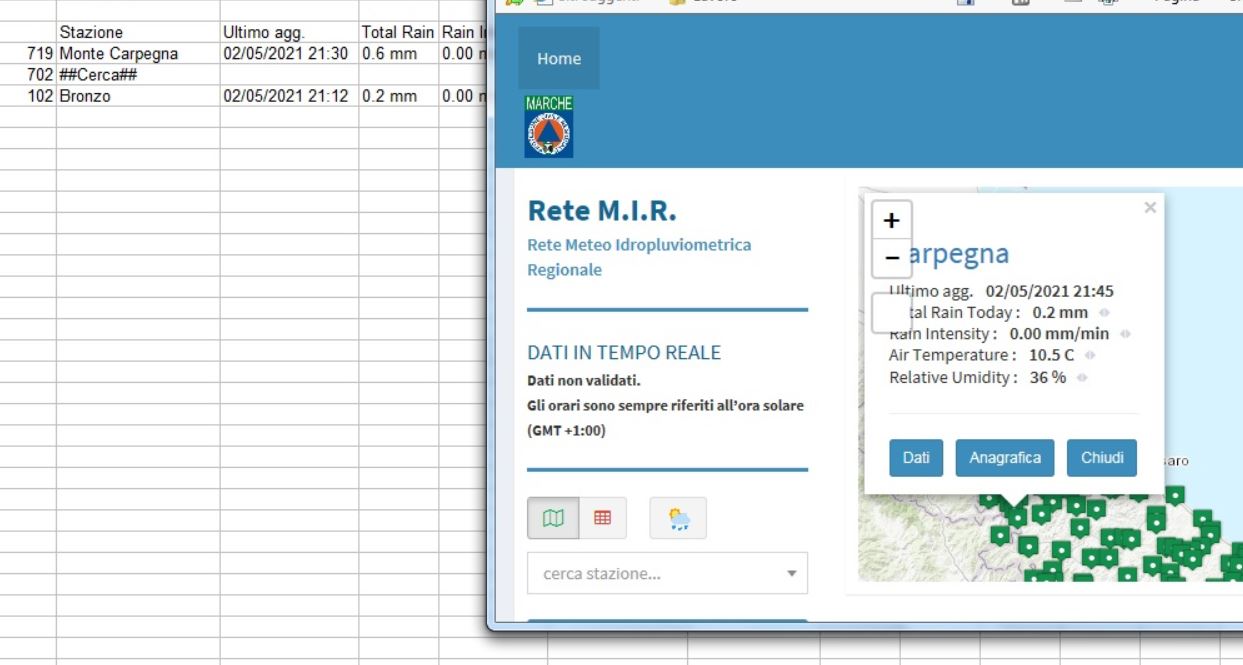Select '02/05/2021 21:12' cell in spreadsheet
The height and width of the screenshot is (665, 1243).
289,96
